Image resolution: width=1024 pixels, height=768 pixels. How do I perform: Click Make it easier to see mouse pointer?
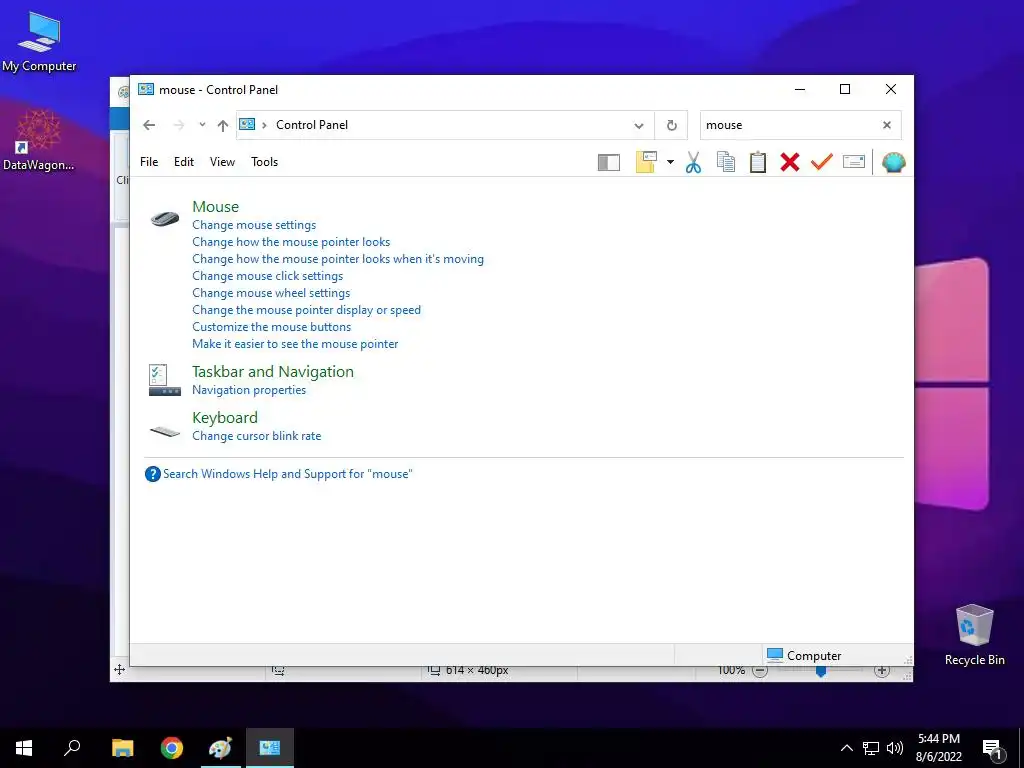(295, 344)
